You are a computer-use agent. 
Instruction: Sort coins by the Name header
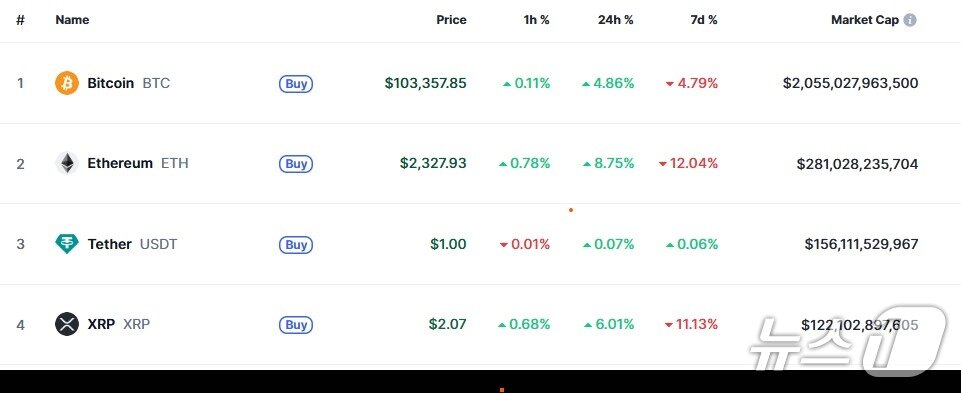[x=72, y=20]
